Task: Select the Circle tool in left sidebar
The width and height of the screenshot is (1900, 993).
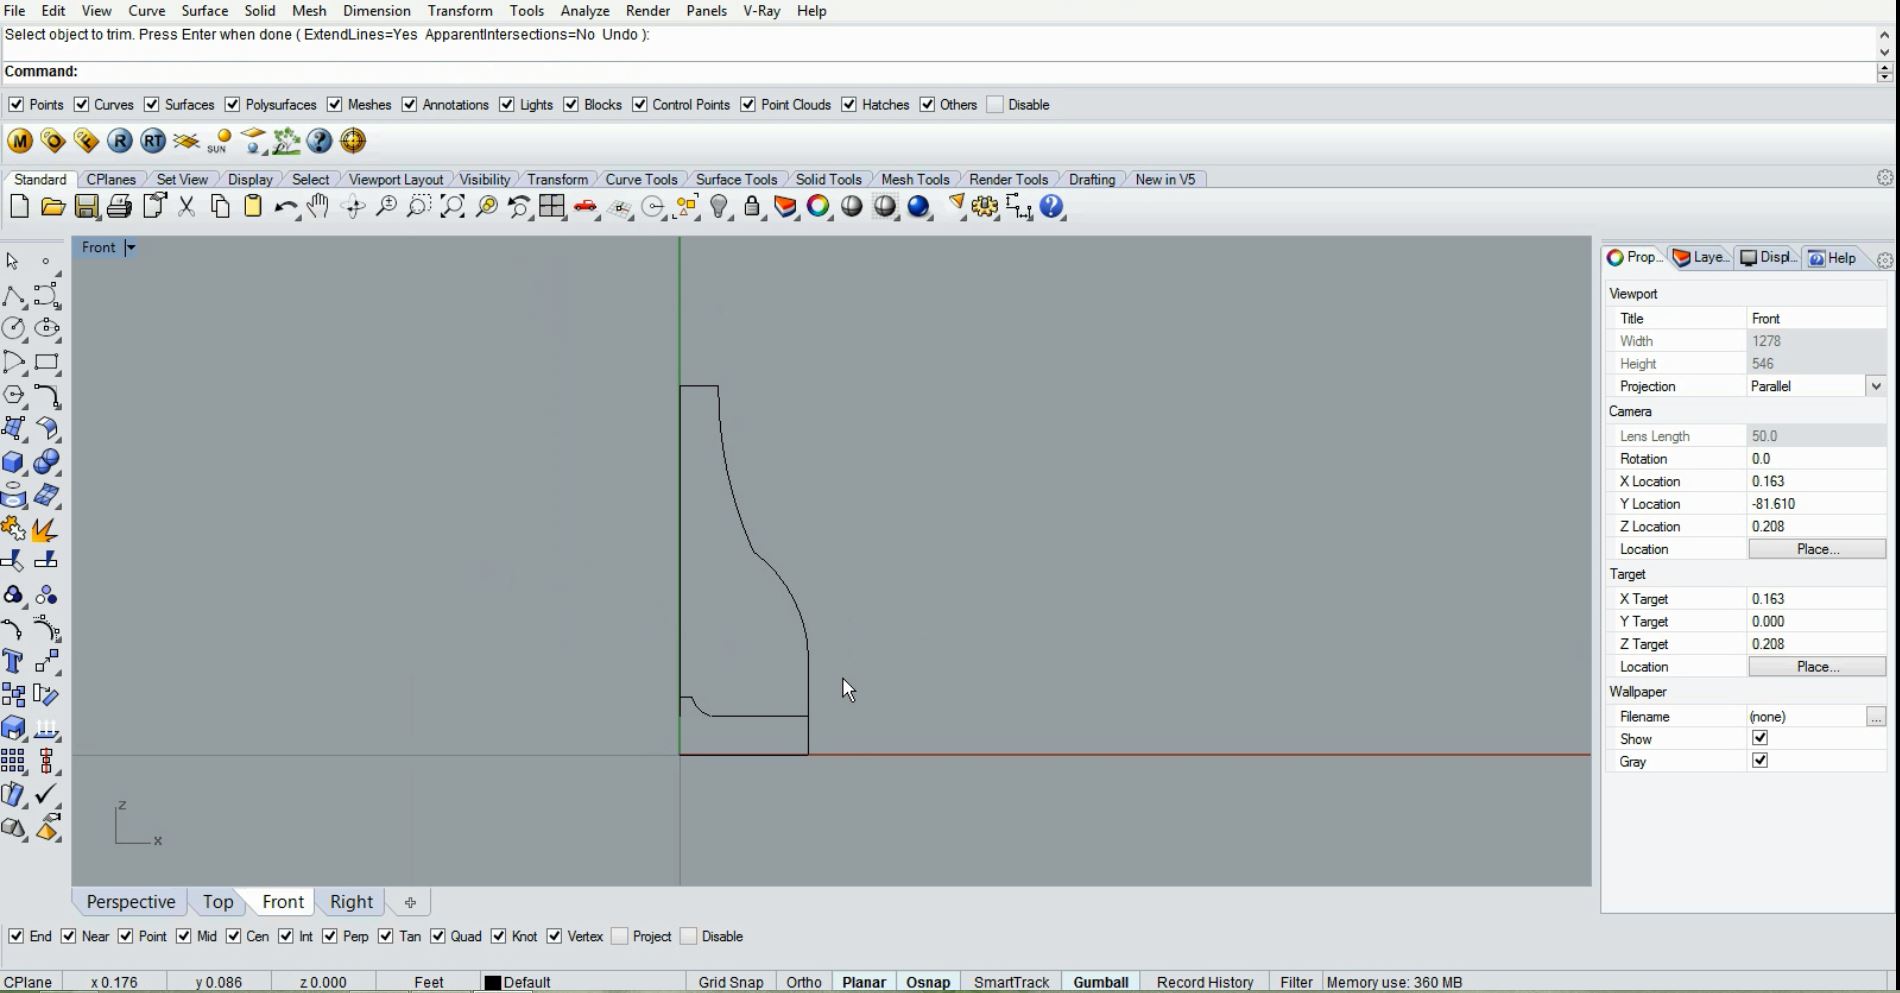Action: (x=14, y=329)
